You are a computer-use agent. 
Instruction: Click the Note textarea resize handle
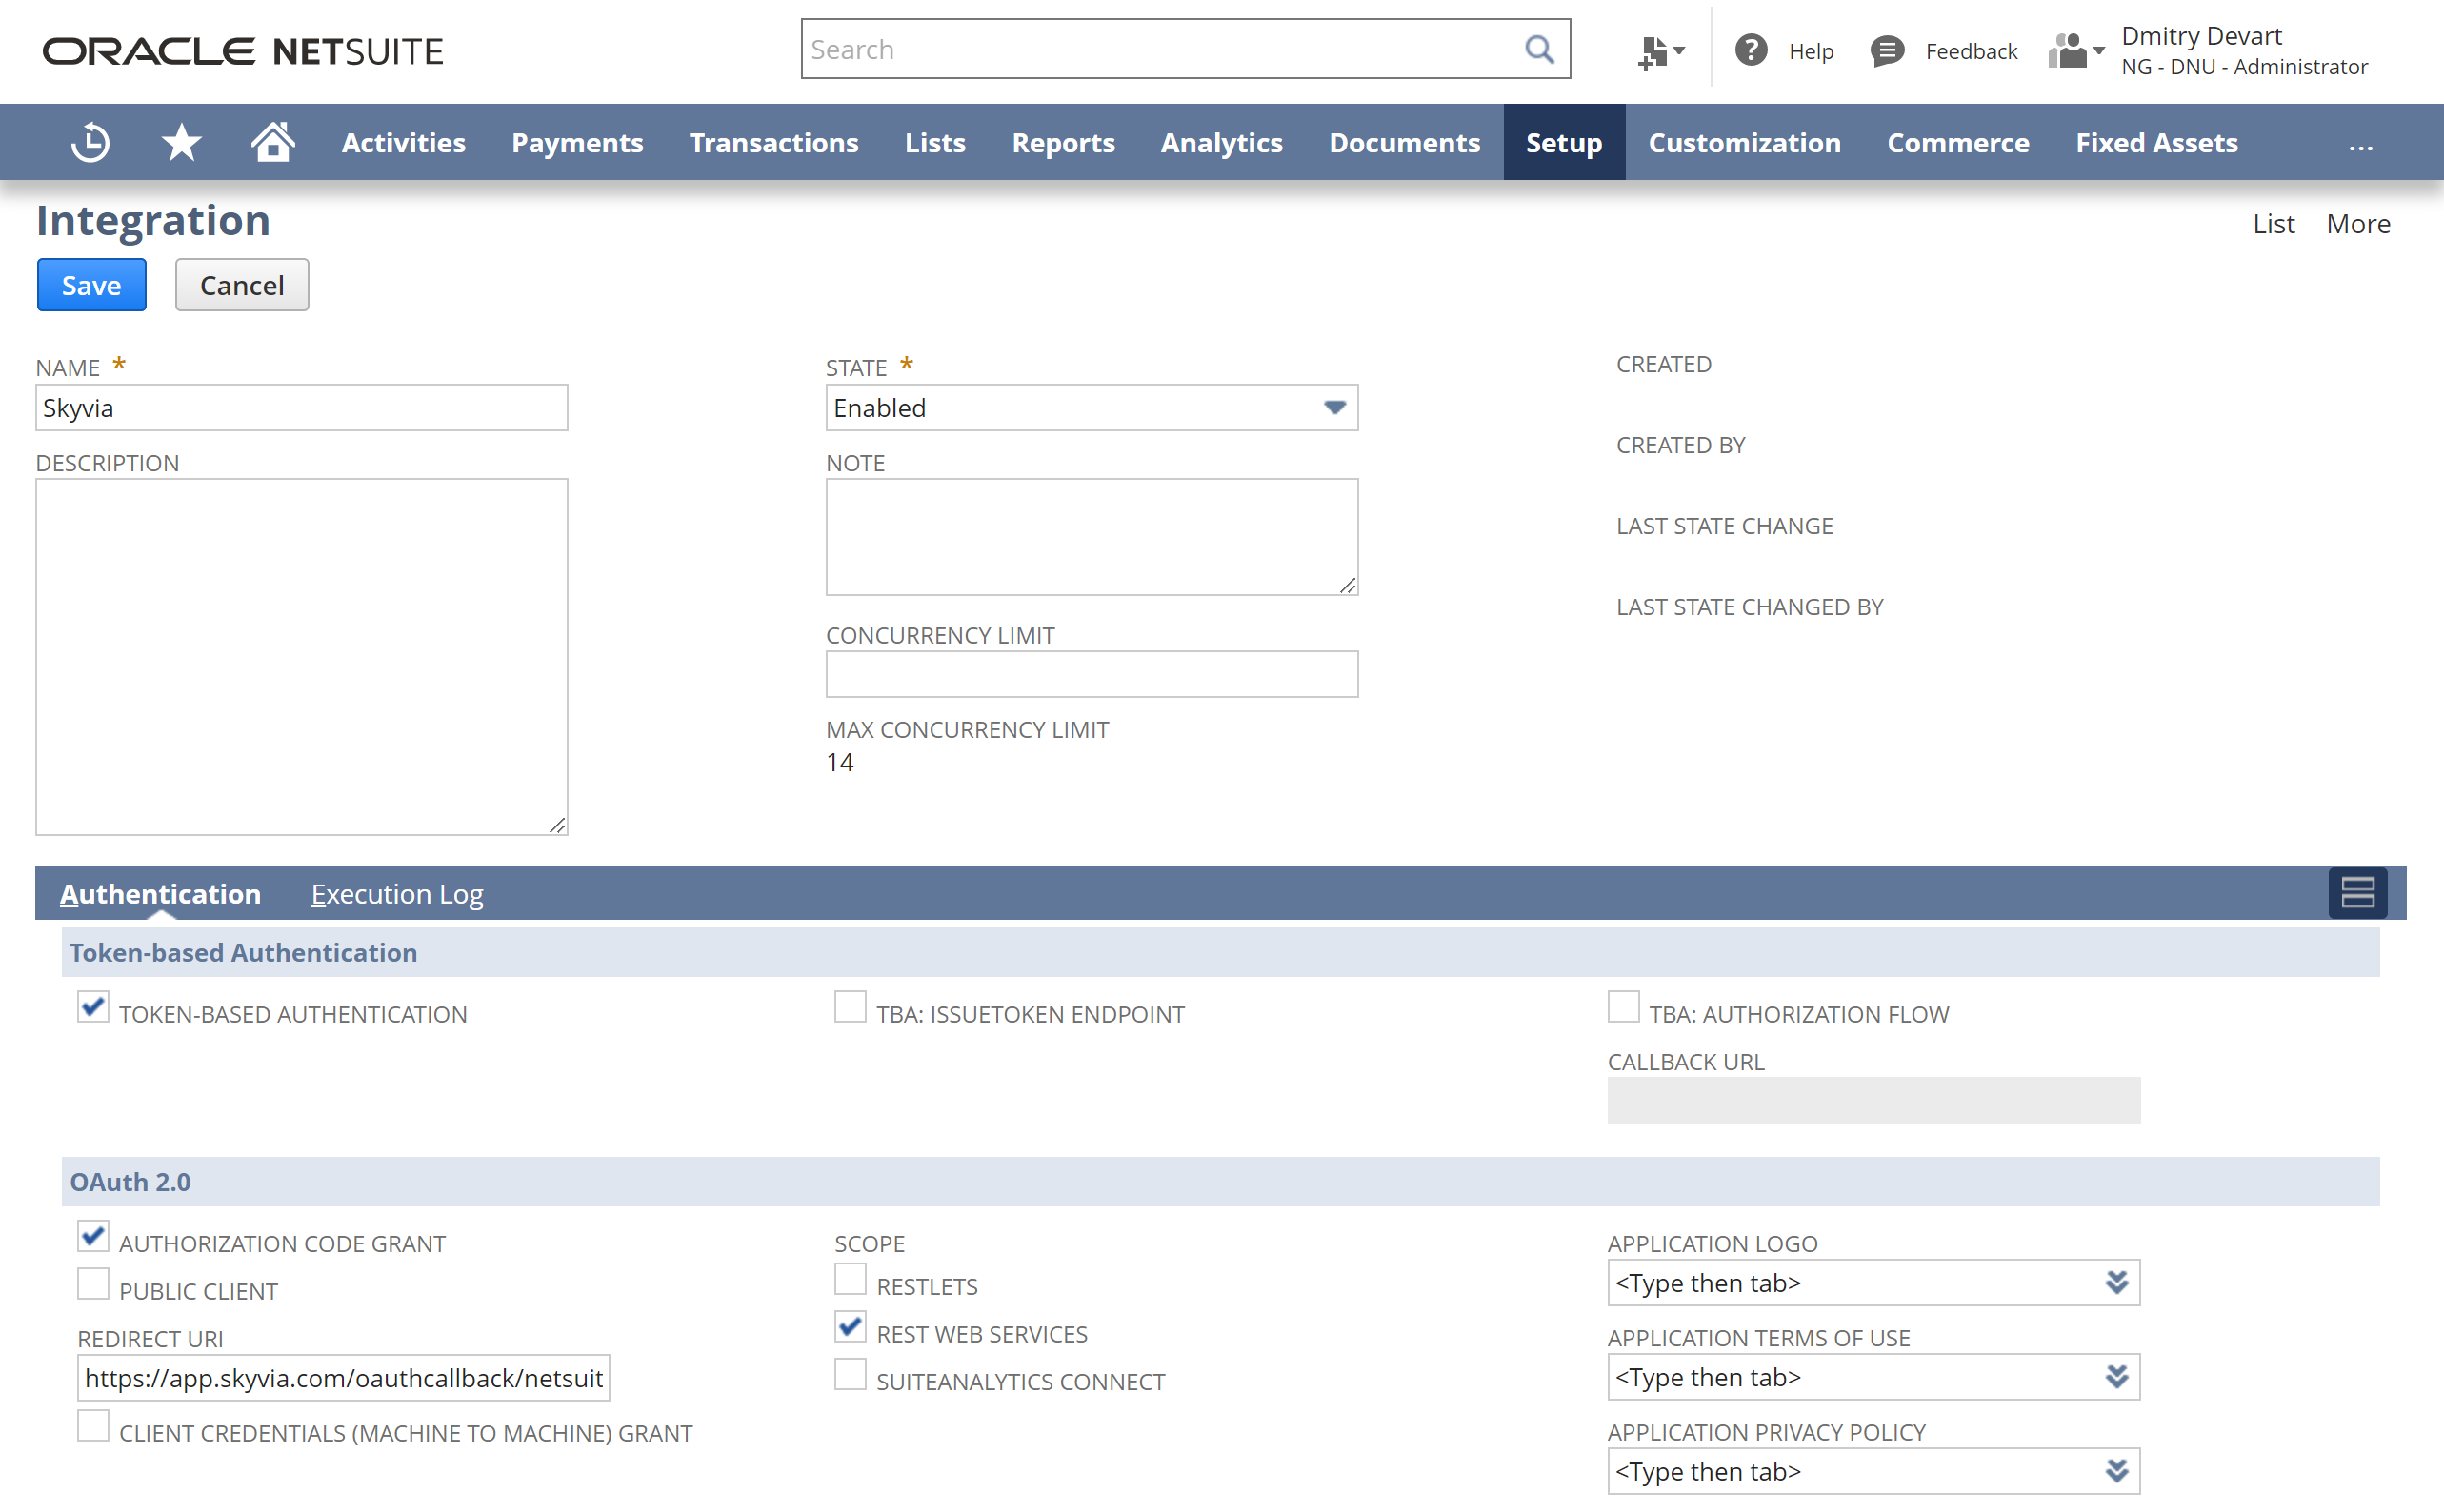click(x=1347, y=585)
